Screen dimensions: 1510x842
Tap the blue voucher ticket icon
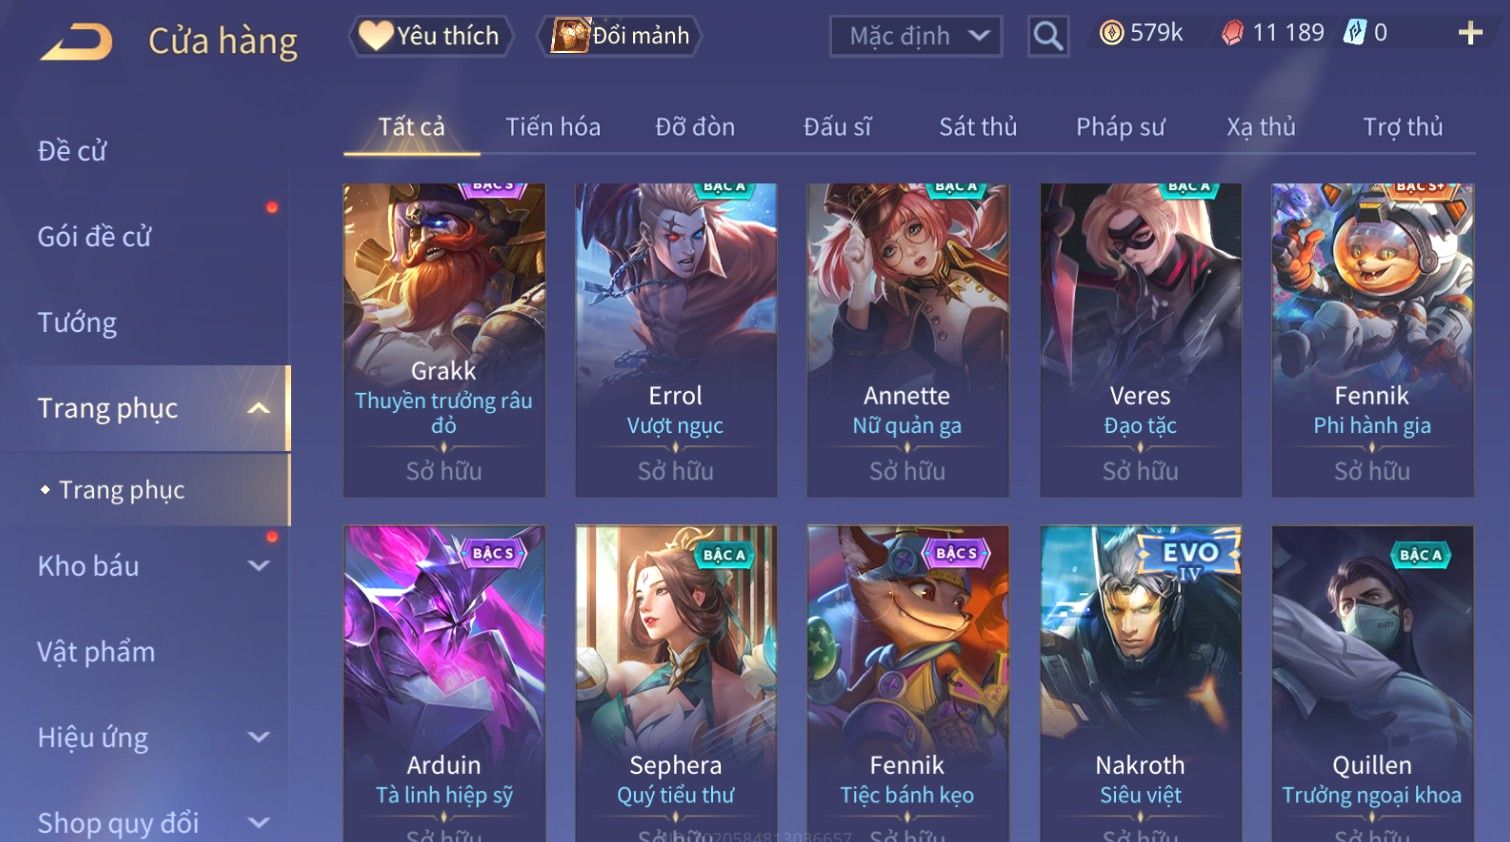pos(1354,32)
